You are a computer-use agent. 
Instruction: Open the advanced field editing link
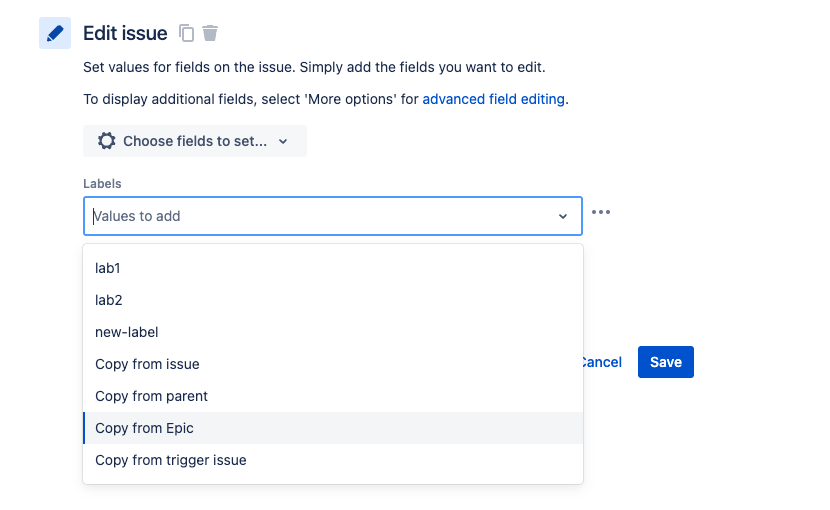[x=494, y=99]
